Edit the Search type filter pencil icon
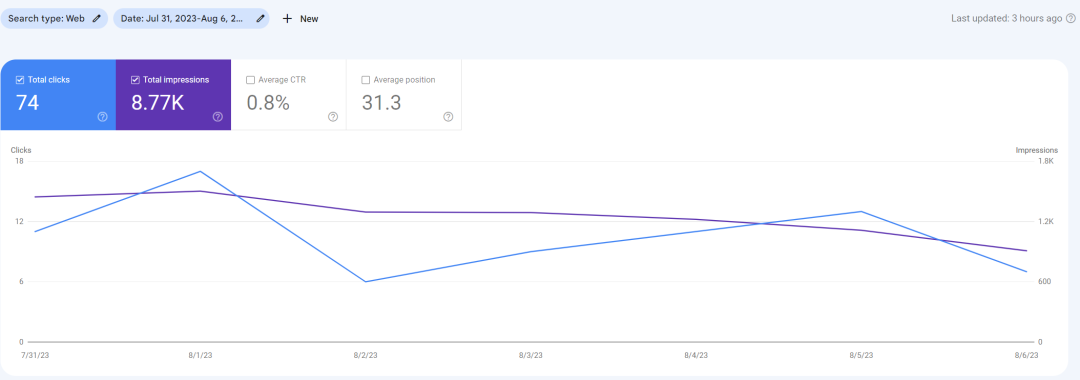The height and width of the screenshot is (380, 1080). click(96, 19)
